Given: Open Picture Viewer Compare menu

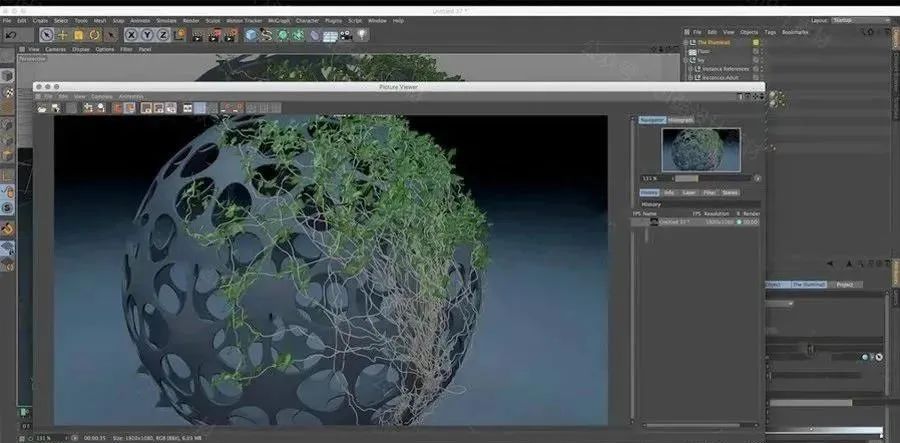Looking at the screenshot, I should [102, 96].
